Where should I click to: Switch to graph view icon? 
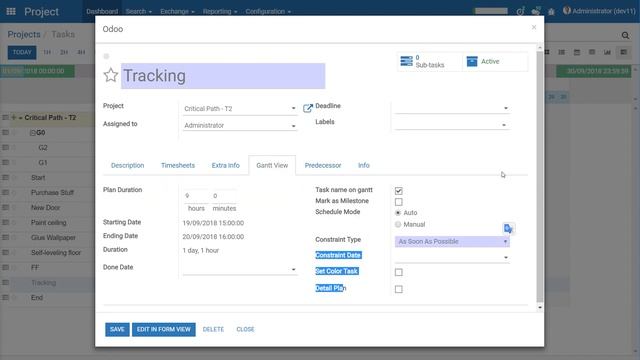[x=607, y=52]
